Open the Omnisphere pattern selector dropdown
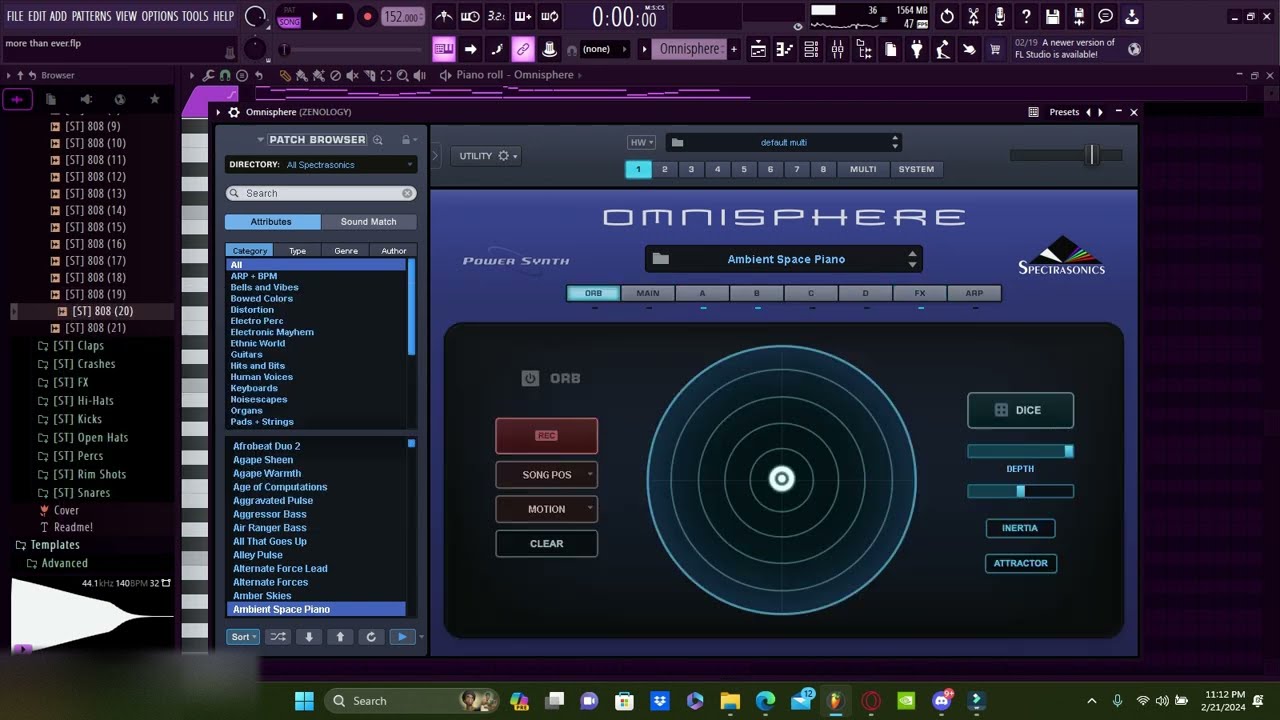Screen dimensions: 1280x720 click(689, 49)
